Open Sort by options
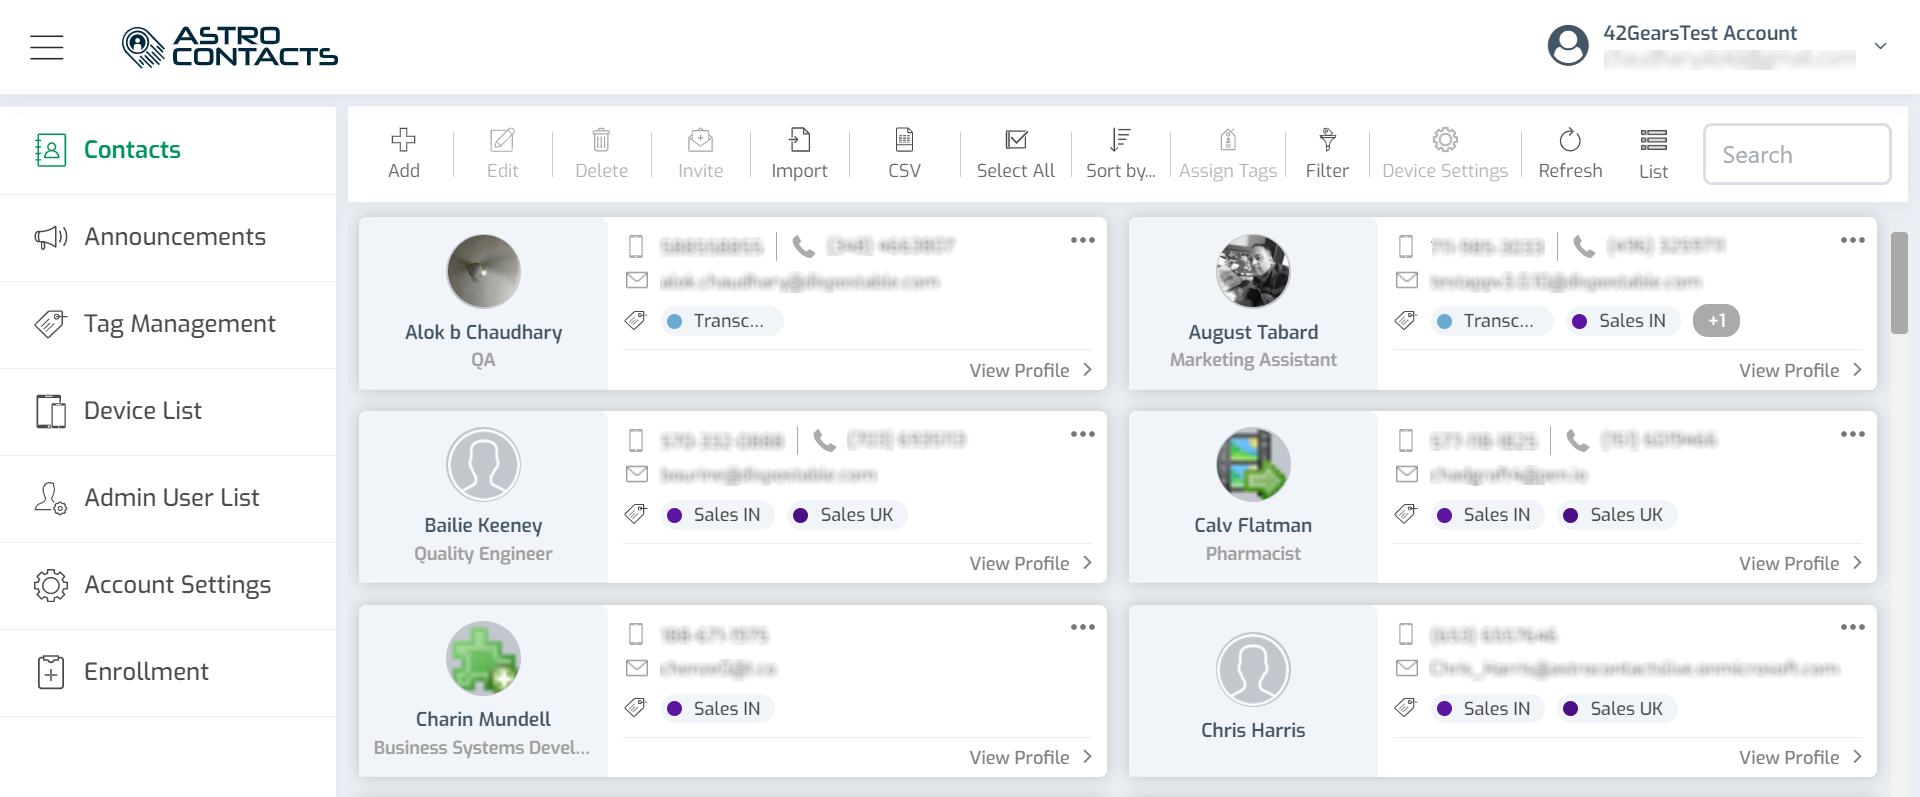 [x=1120, y=153]
